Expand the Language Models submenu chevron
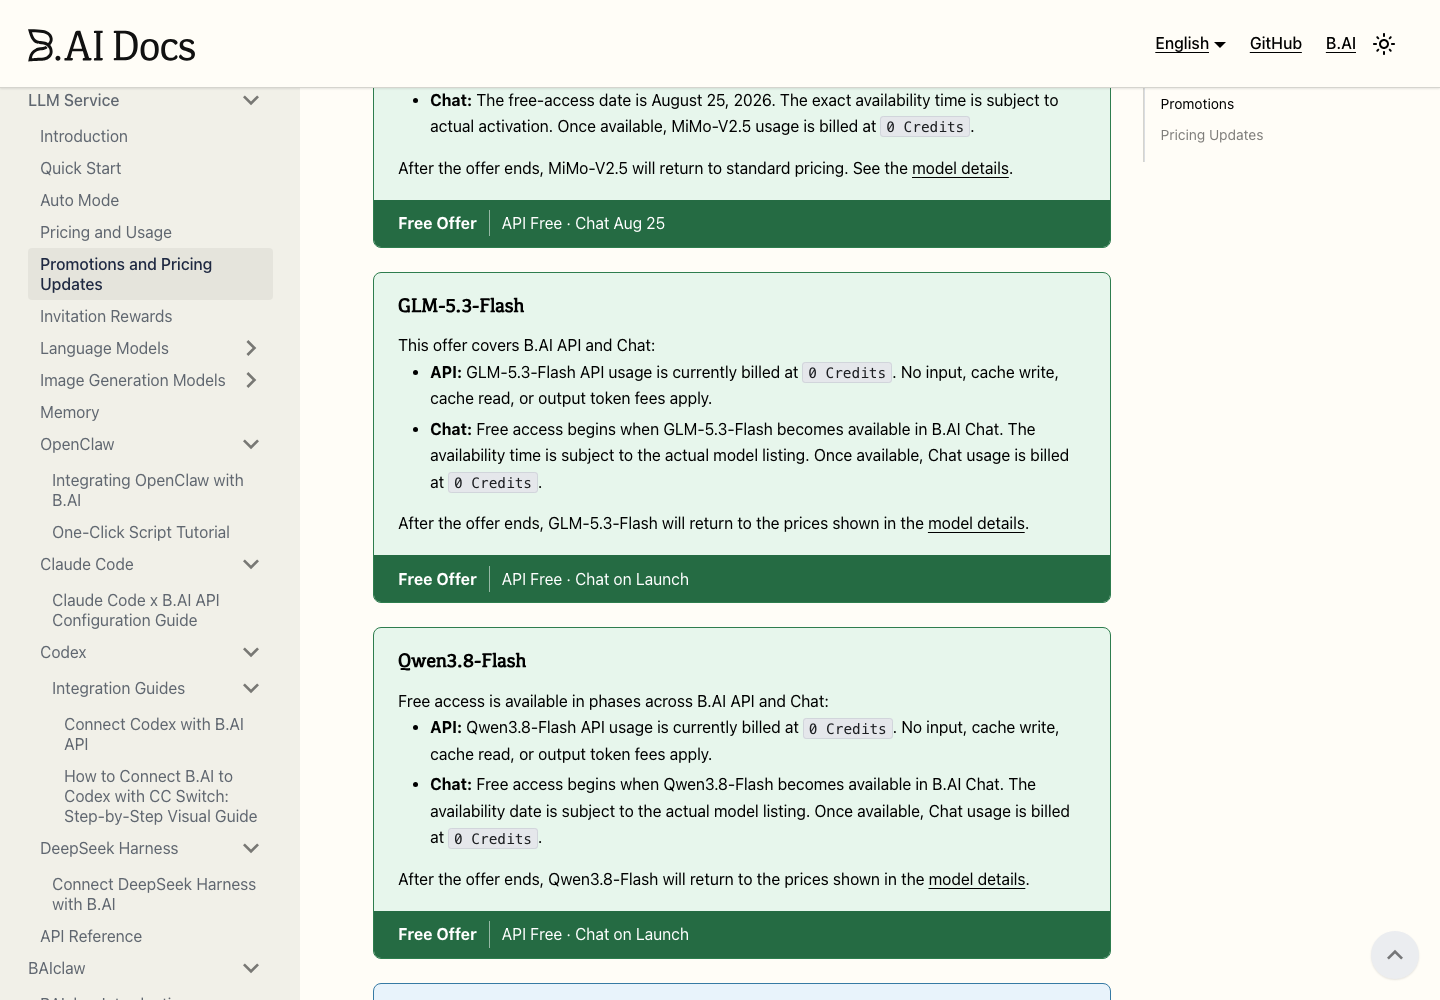The height and width of the screenshot is (1000, 1440). 251,348
